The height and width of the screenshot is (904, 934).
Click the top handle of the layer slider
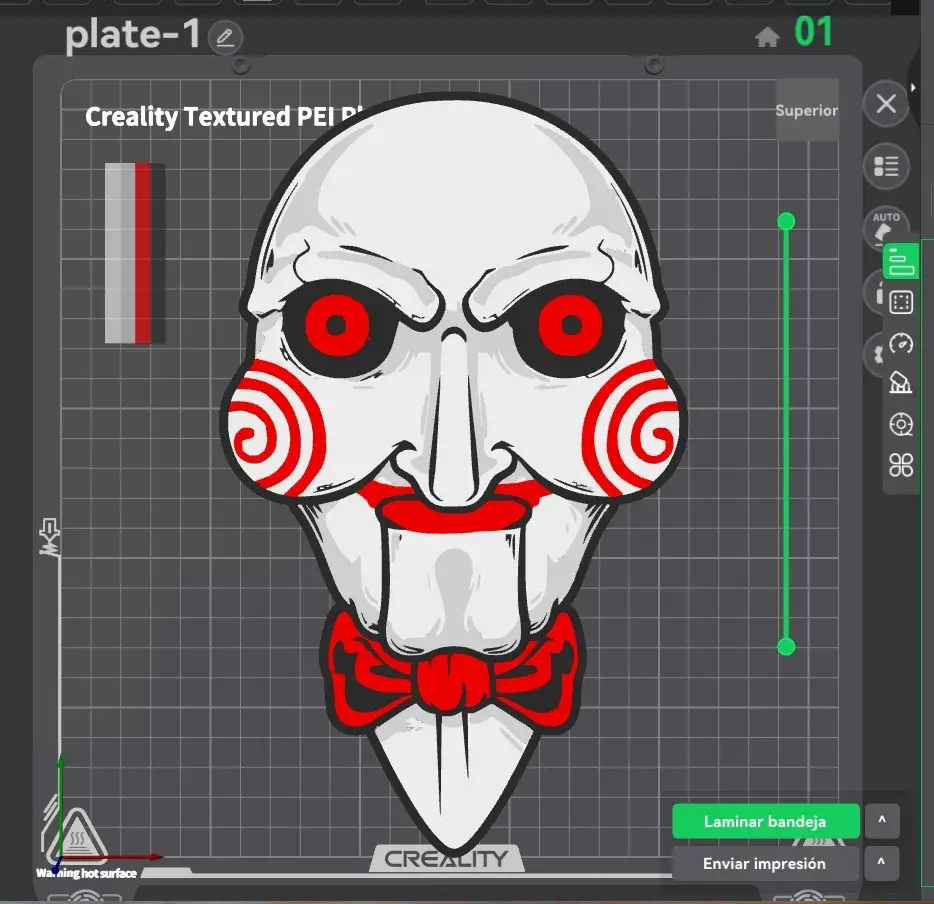click(x=786, y=222)
